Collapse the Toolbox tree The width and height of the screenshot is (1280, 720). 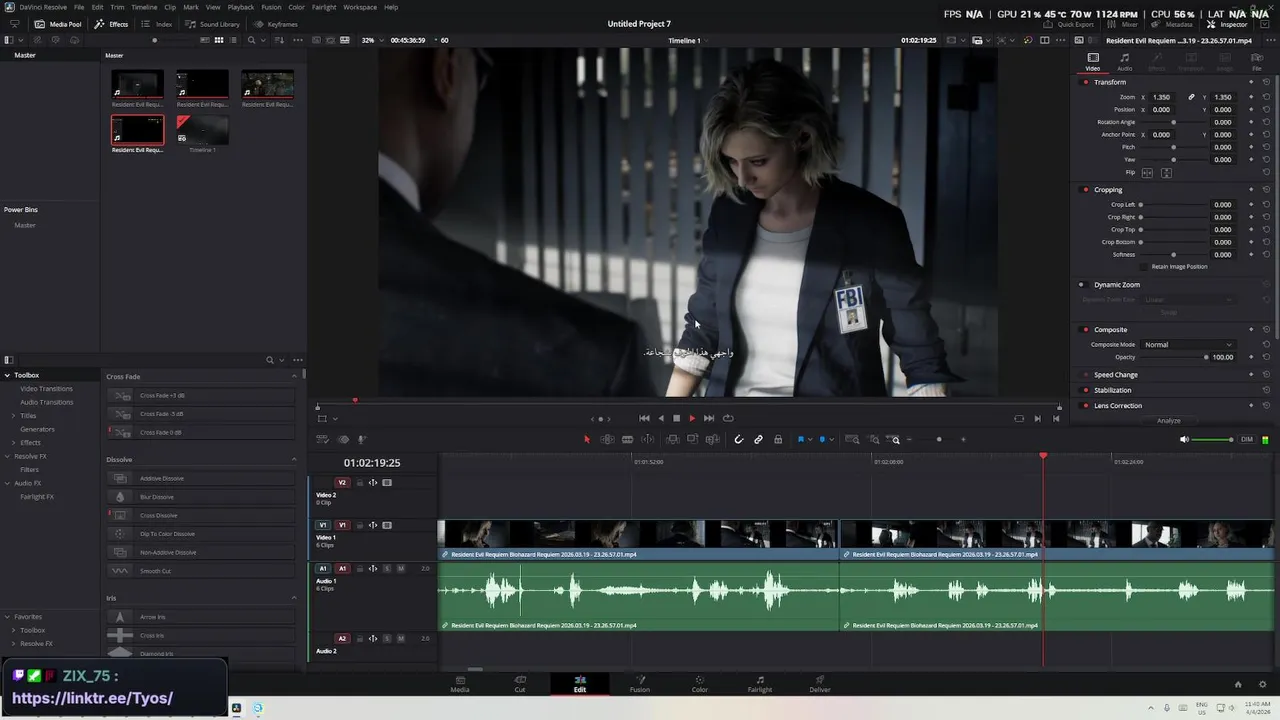(x=7, y=375)
